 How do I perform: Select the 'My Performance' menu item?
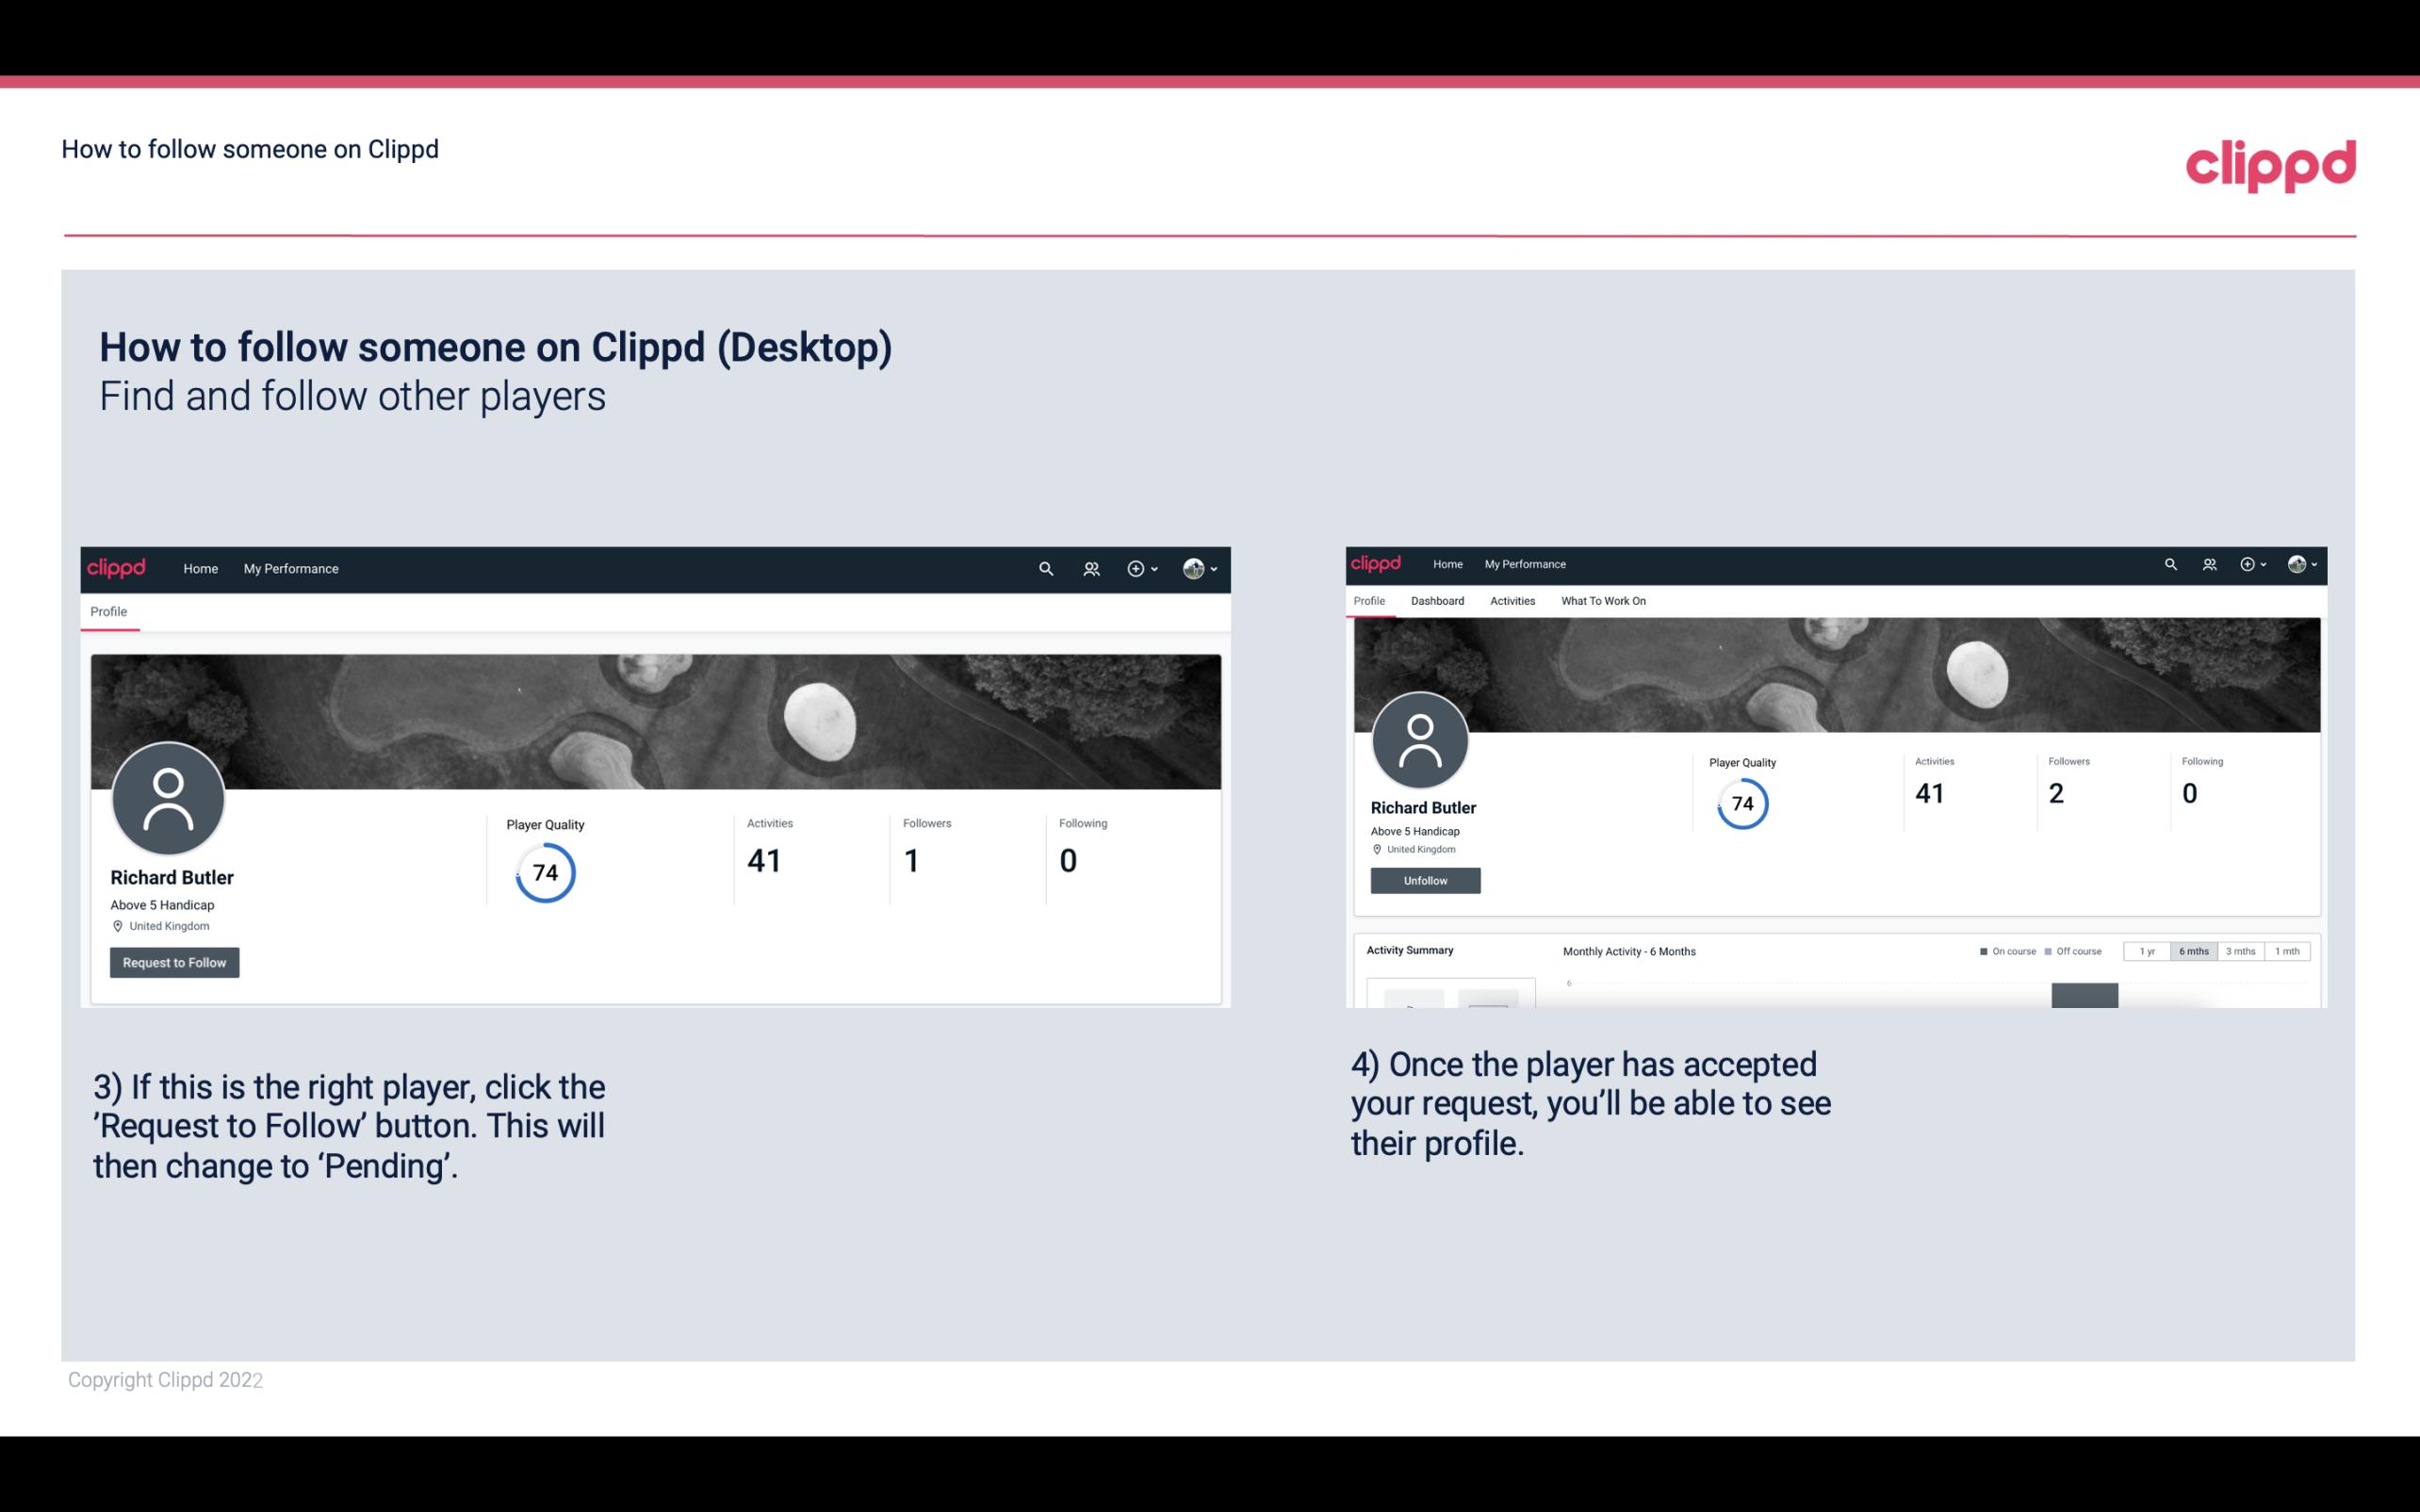pyautogui.click(x=291, y=568)
